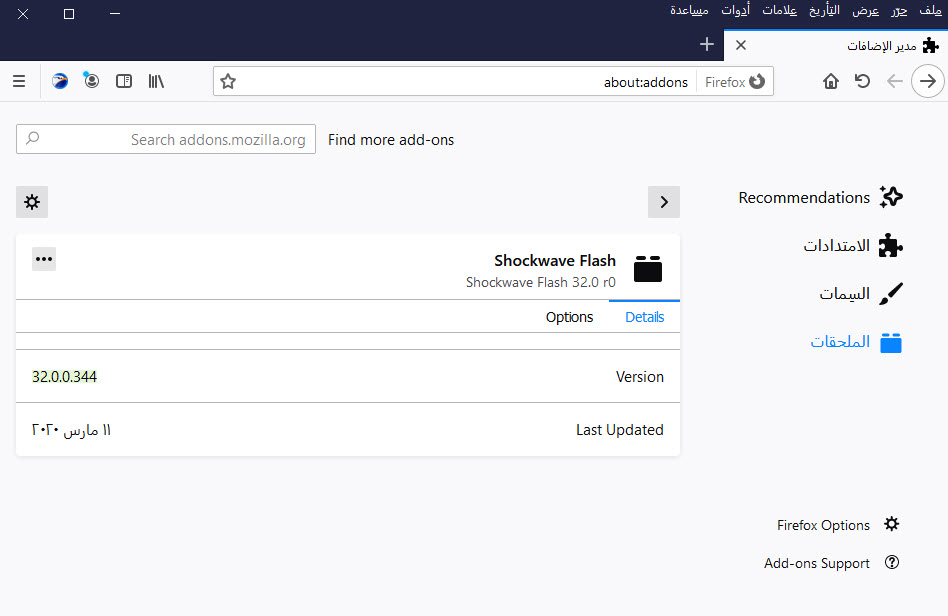Close the add-ons manager tab
The width and height of the screenshot is (948, 616).
click(x=741, y=45)
